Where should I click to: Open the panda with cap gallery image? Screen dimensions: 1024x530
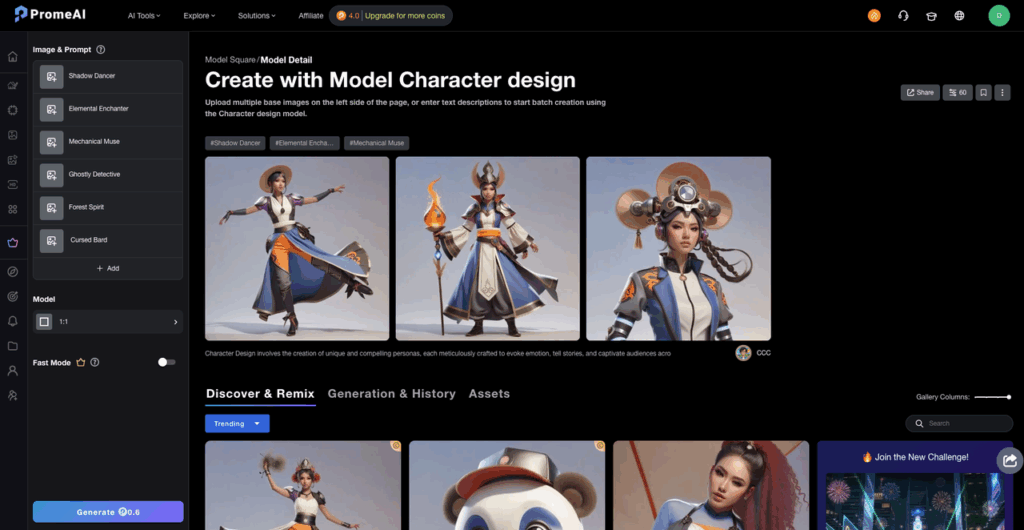(507, 485)
